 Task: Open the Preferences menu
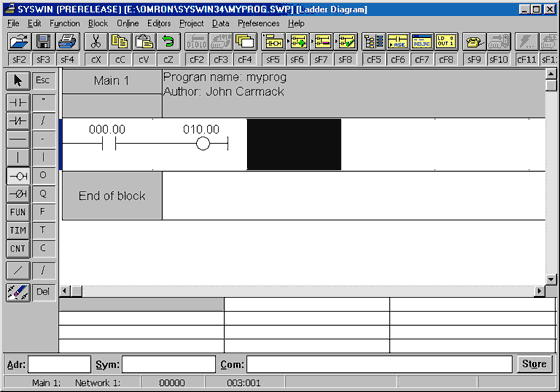pyautogui.click(x=259, y=24)
